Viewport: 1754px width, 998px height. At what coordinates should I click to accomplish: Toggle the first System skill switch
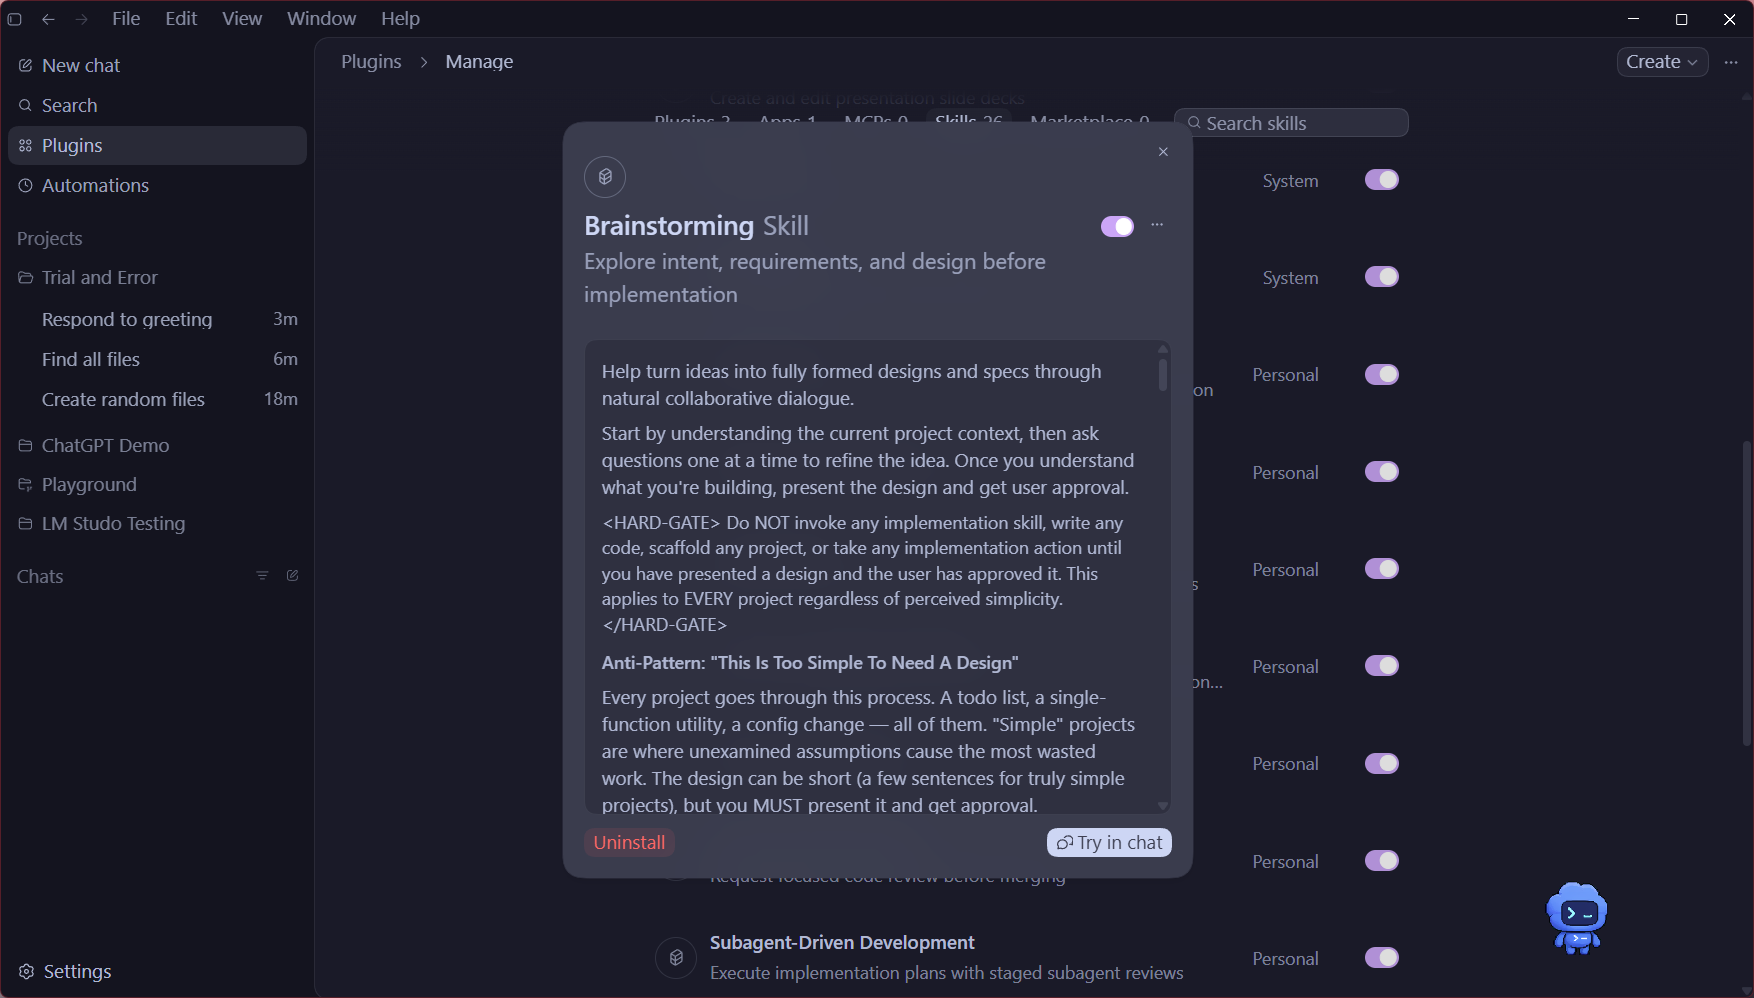(x=1382, y=180)
